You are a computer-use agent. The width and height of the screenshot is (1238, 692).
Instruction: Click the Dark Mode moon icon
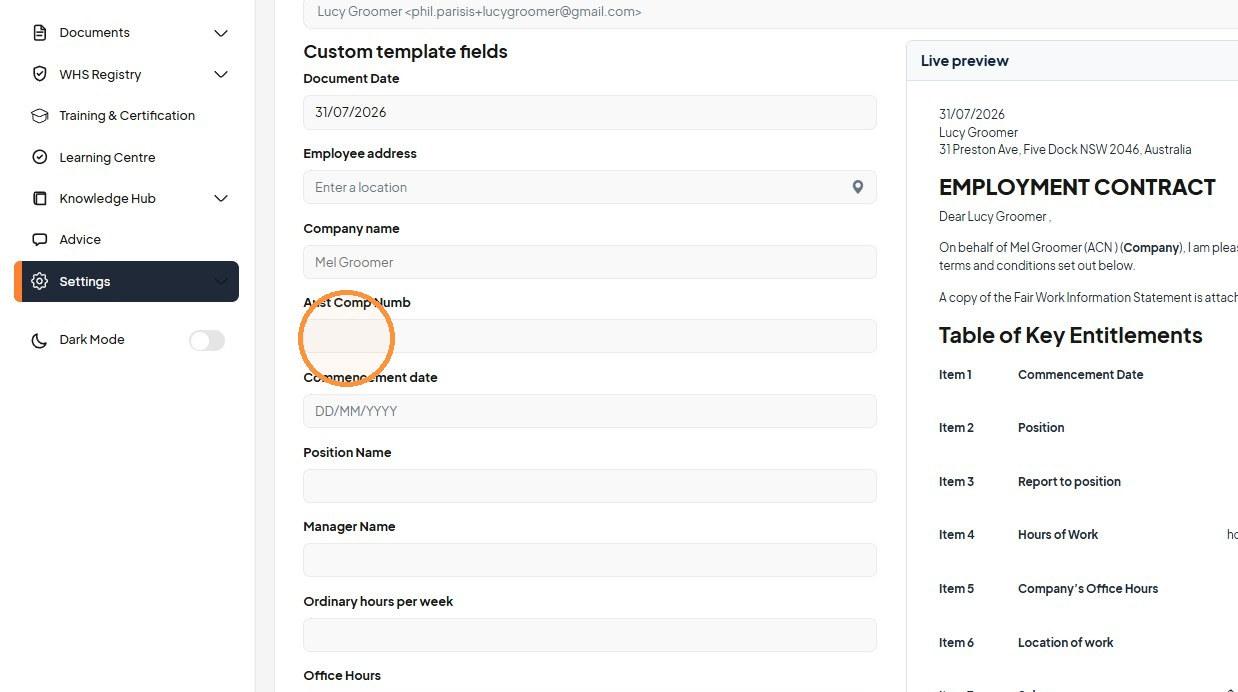(39, 340)
